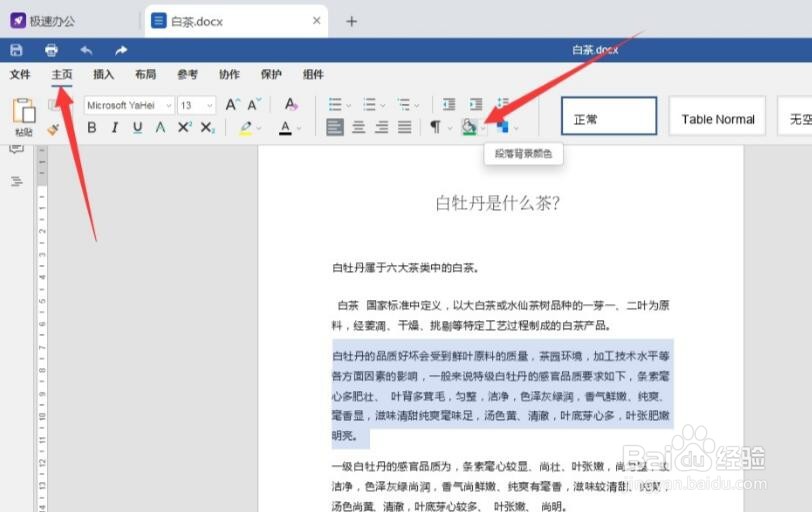Screen dimensions: 812x512
Task: Select the format painter brush
Action: click(53, 129)
